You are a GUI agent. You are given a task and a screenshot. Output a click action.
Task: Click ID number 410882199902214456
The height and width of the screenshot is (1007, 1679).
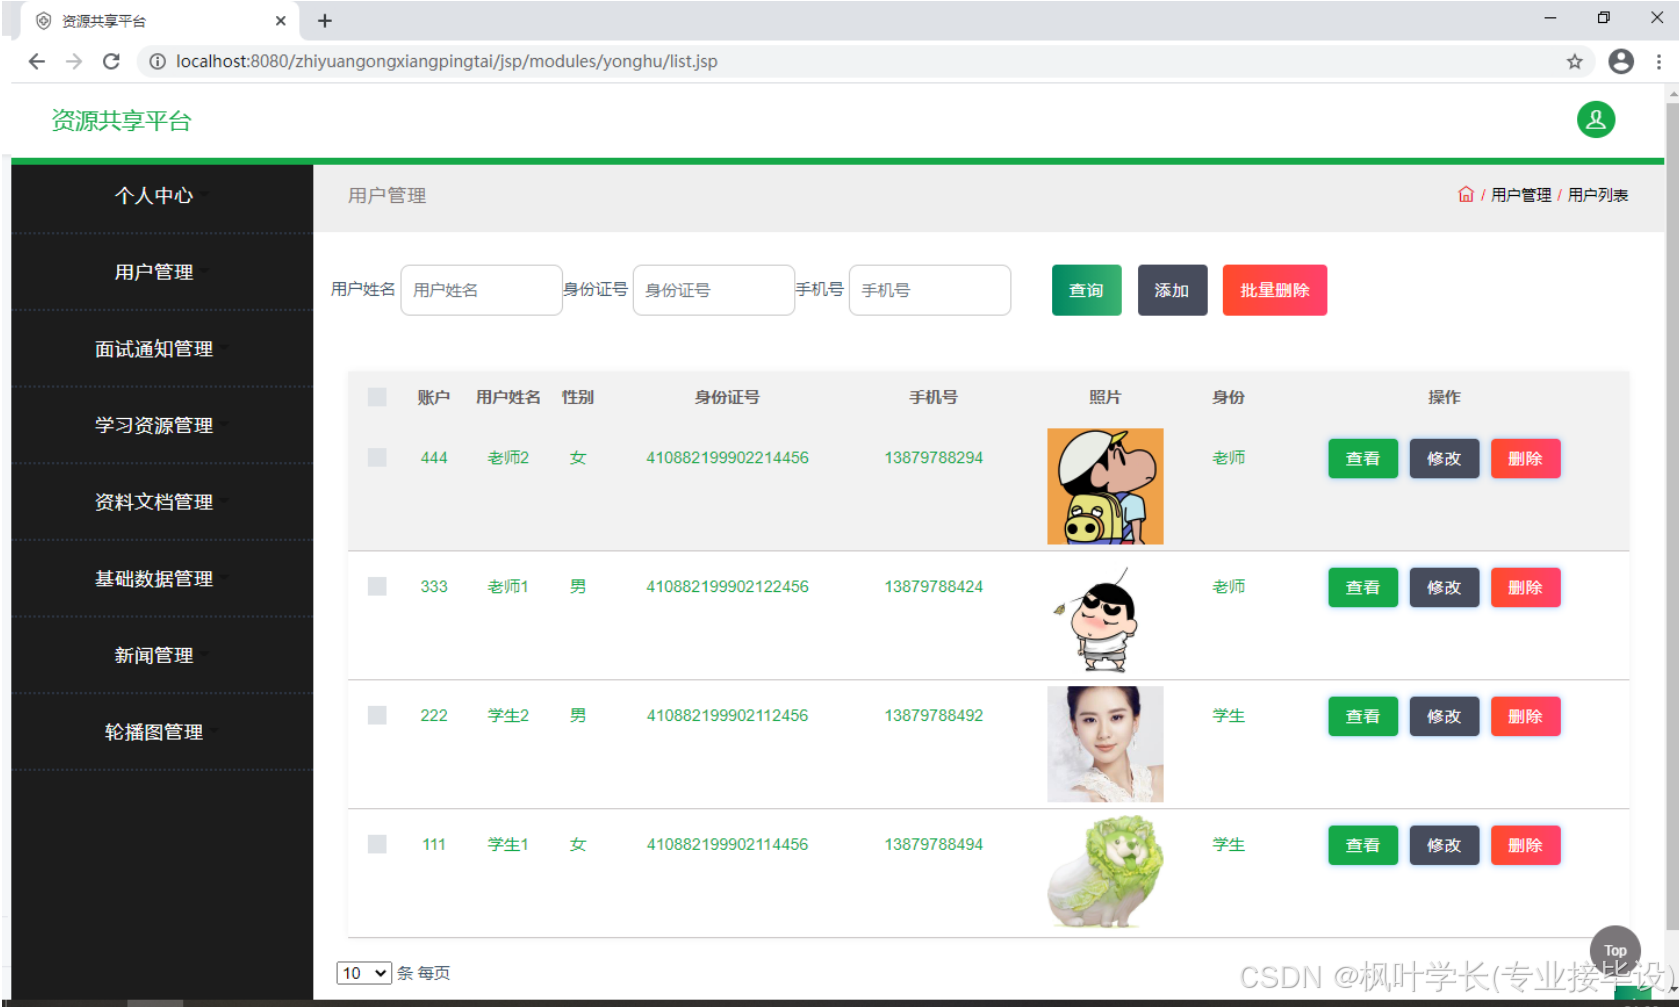tap(727, 458)
